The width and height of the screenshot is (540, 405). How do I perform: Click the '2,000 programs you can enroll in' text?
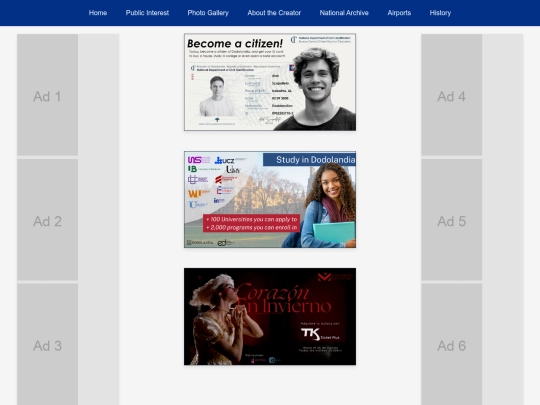tap(251, 228)
